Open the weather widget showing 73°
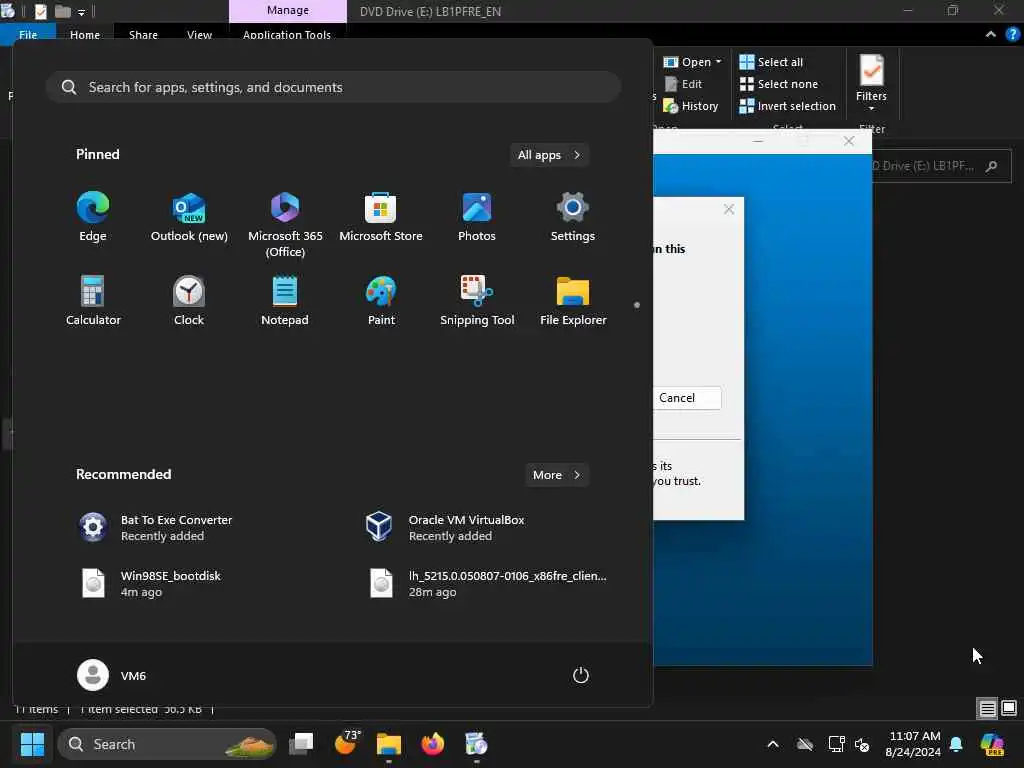Screen dimensions: 1024x768 point(346,743)
